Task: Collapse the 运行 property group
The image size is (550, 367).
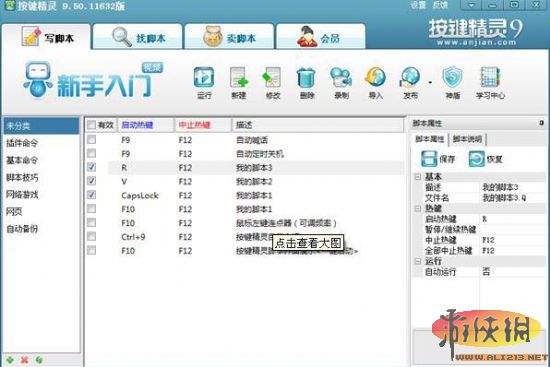Action: [x=418, y=261]
